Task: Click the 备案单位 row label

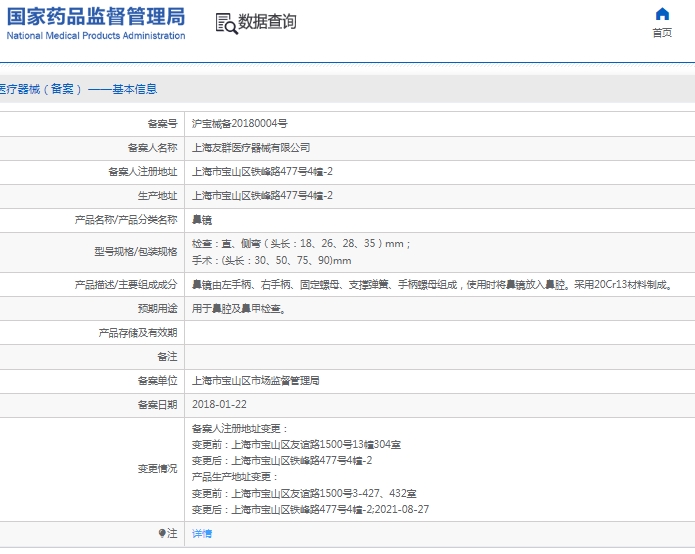Action: pos(157,381)
